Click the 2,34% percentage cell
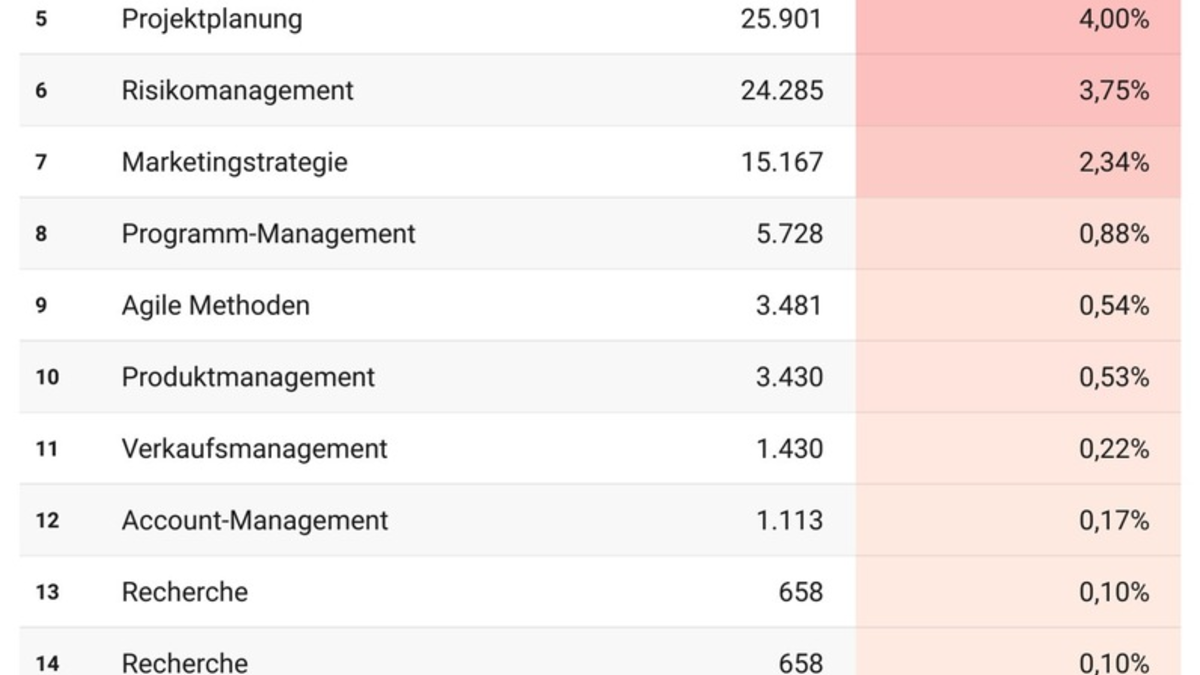 (1113, 162)
